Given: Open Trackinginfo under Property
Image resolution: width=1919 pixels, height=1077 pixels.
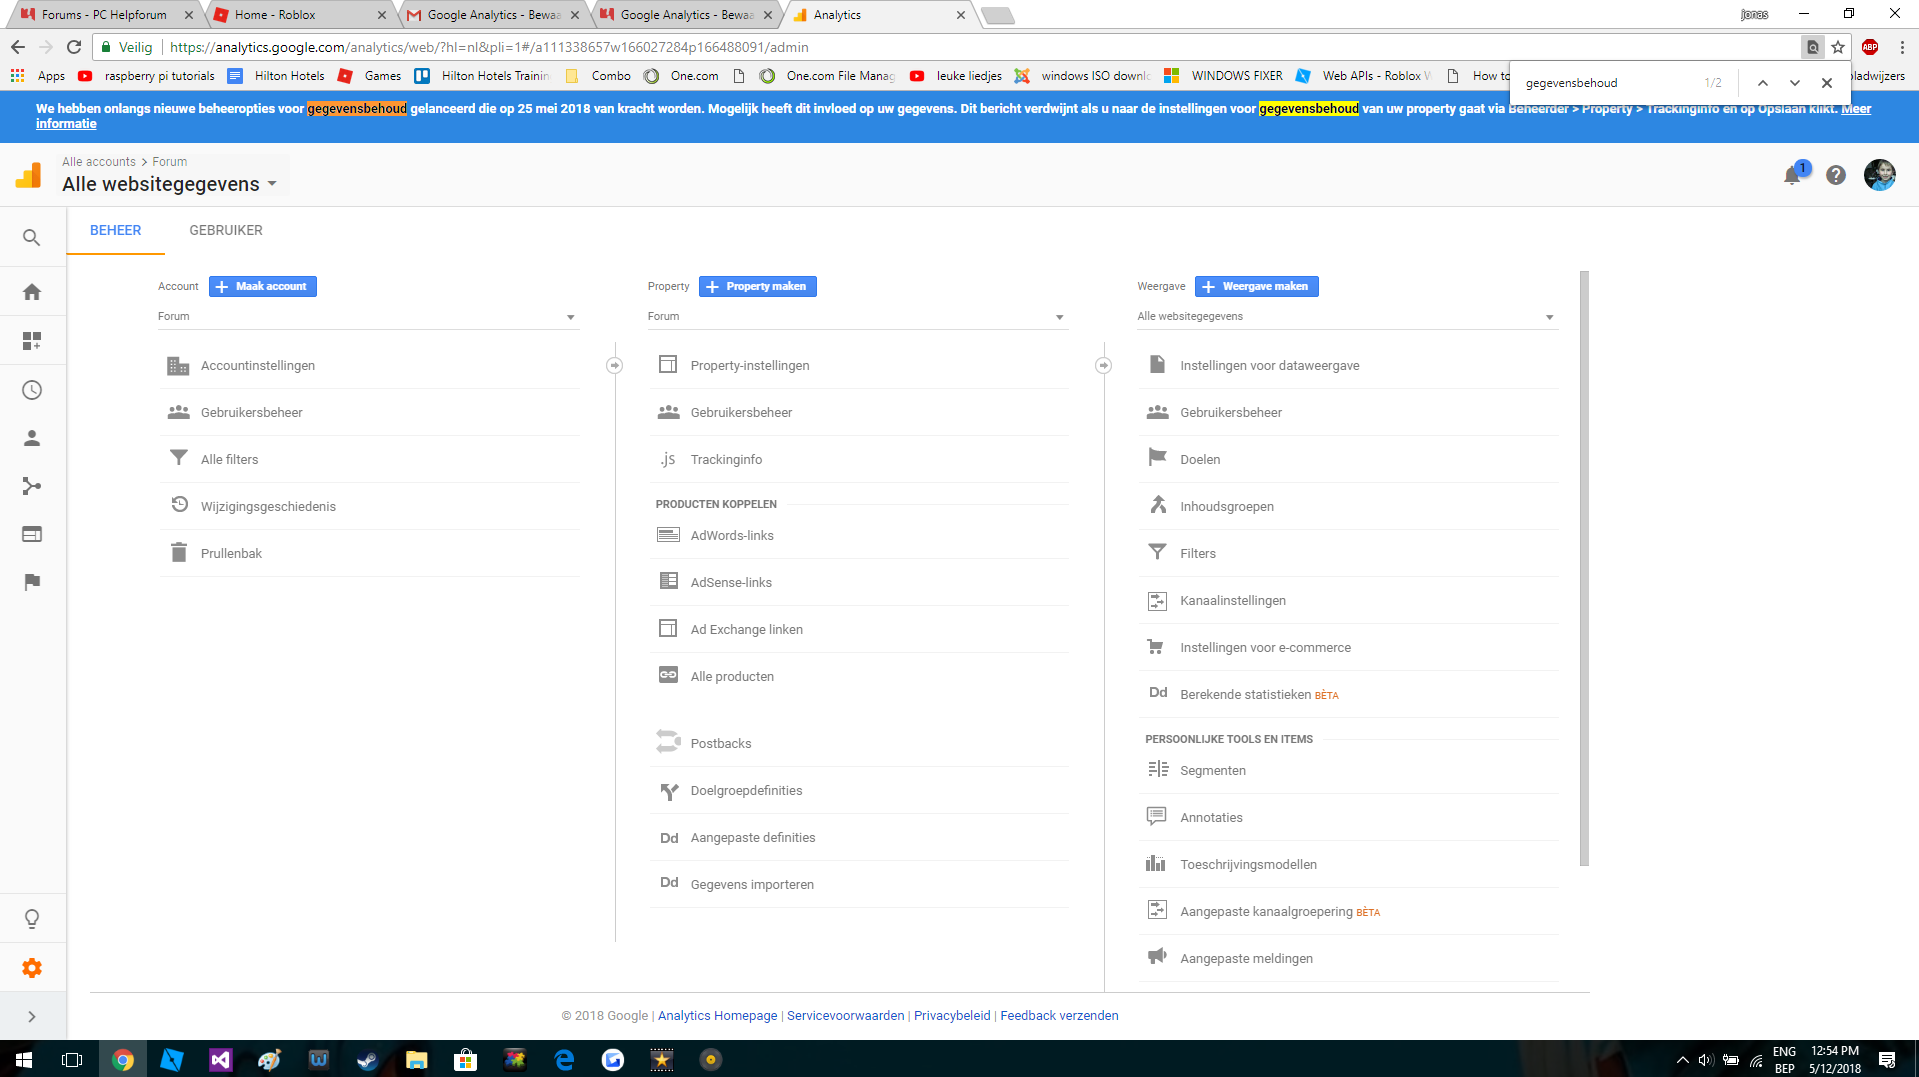Looking at the screenshot, I should 859,460.
